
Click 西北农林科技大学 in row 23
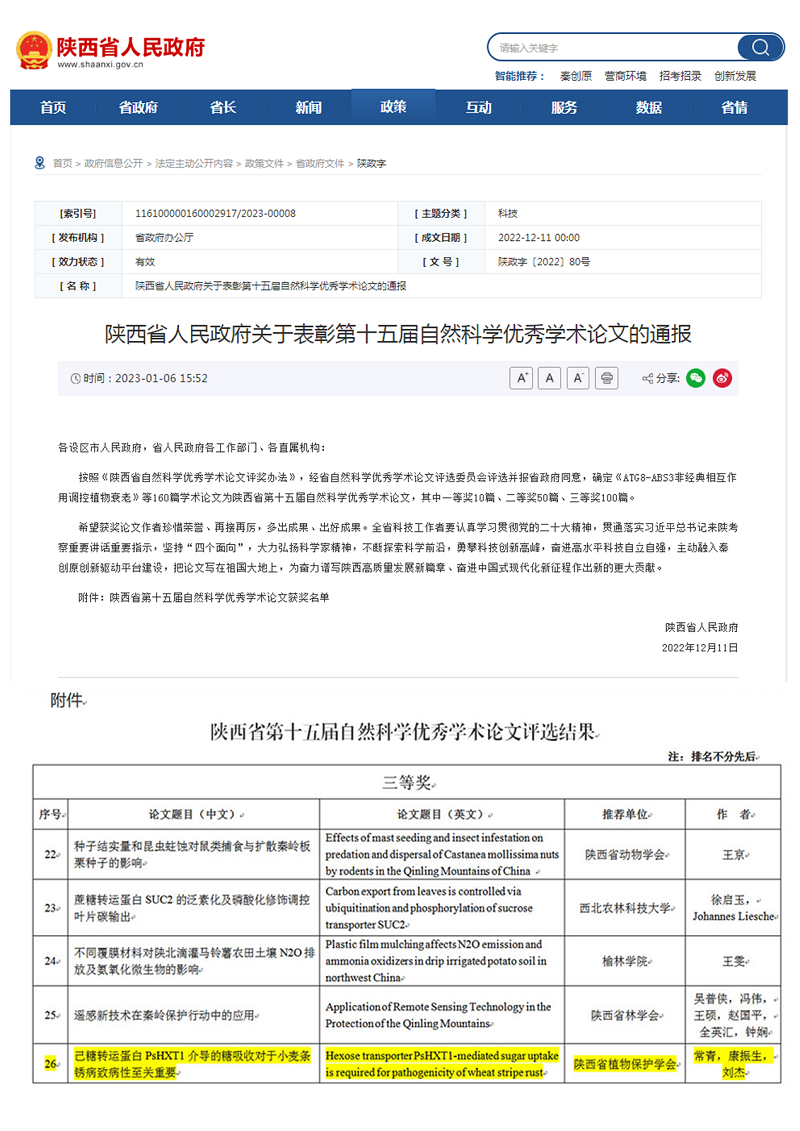tap(626, 908)
